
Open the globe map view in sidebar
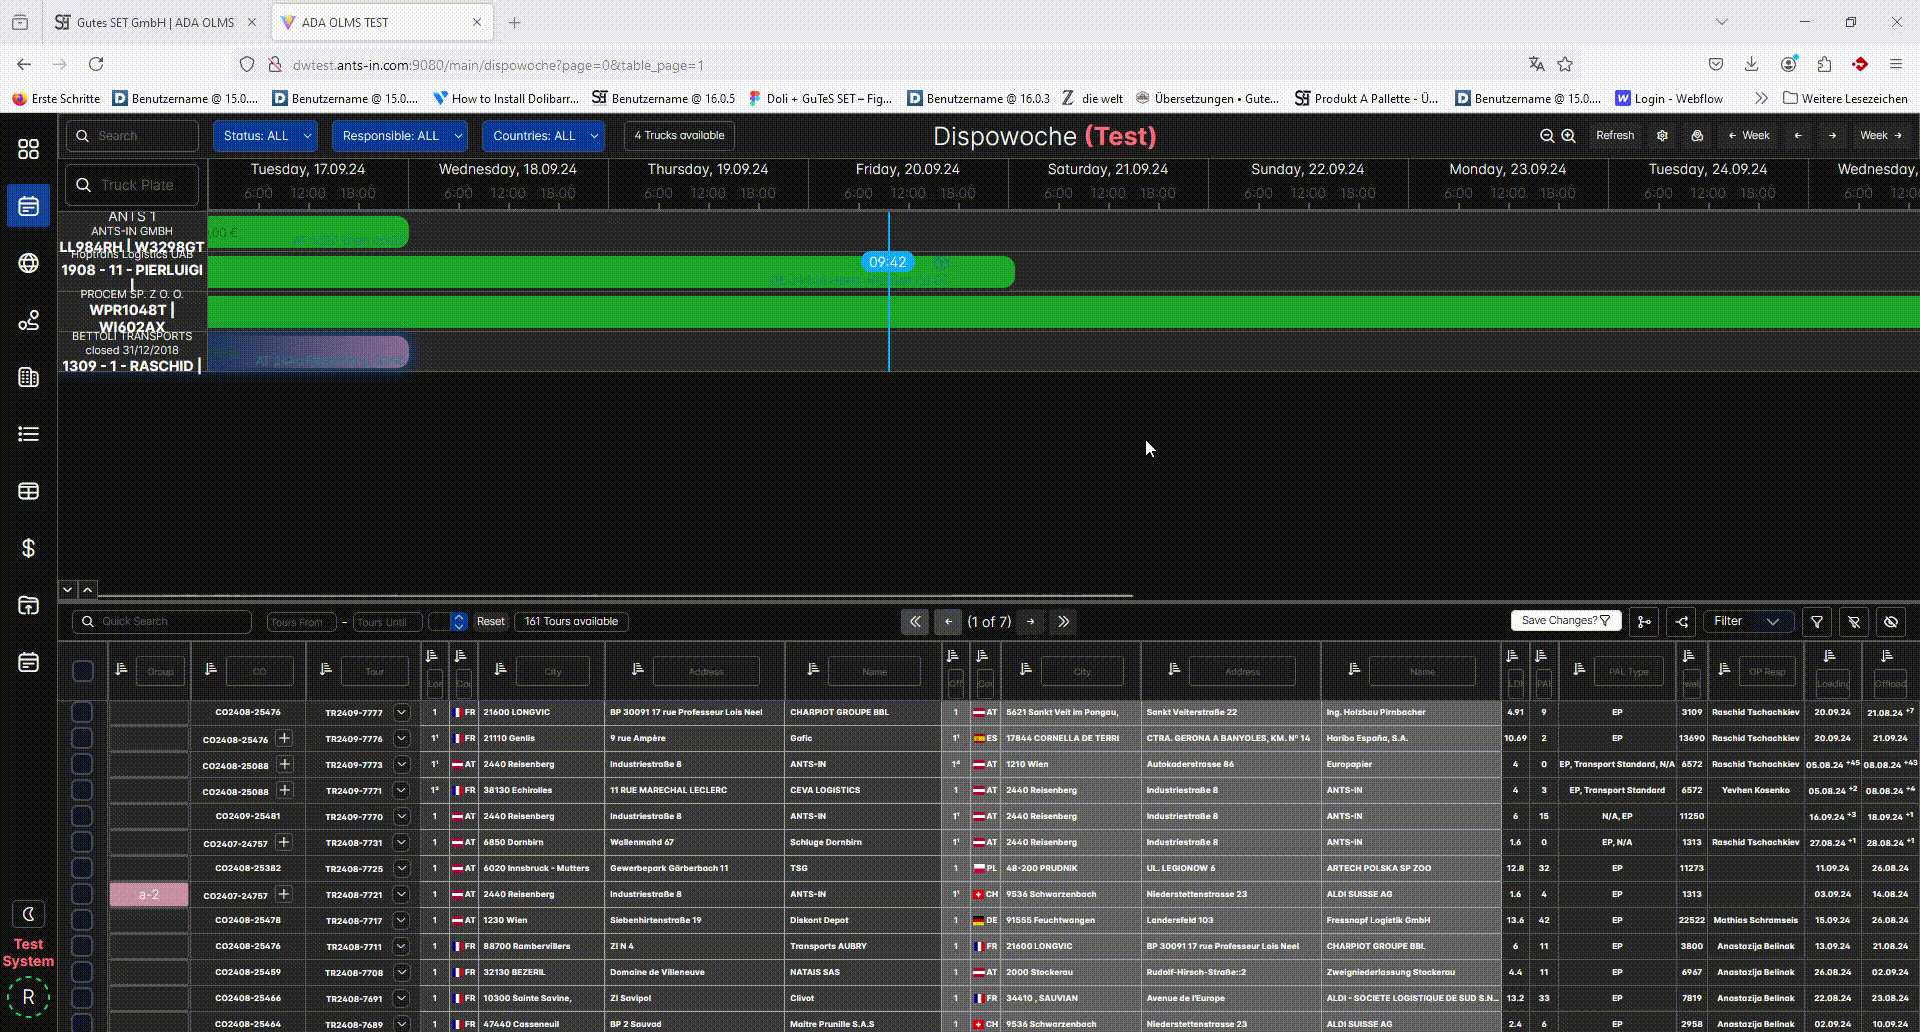28,263
